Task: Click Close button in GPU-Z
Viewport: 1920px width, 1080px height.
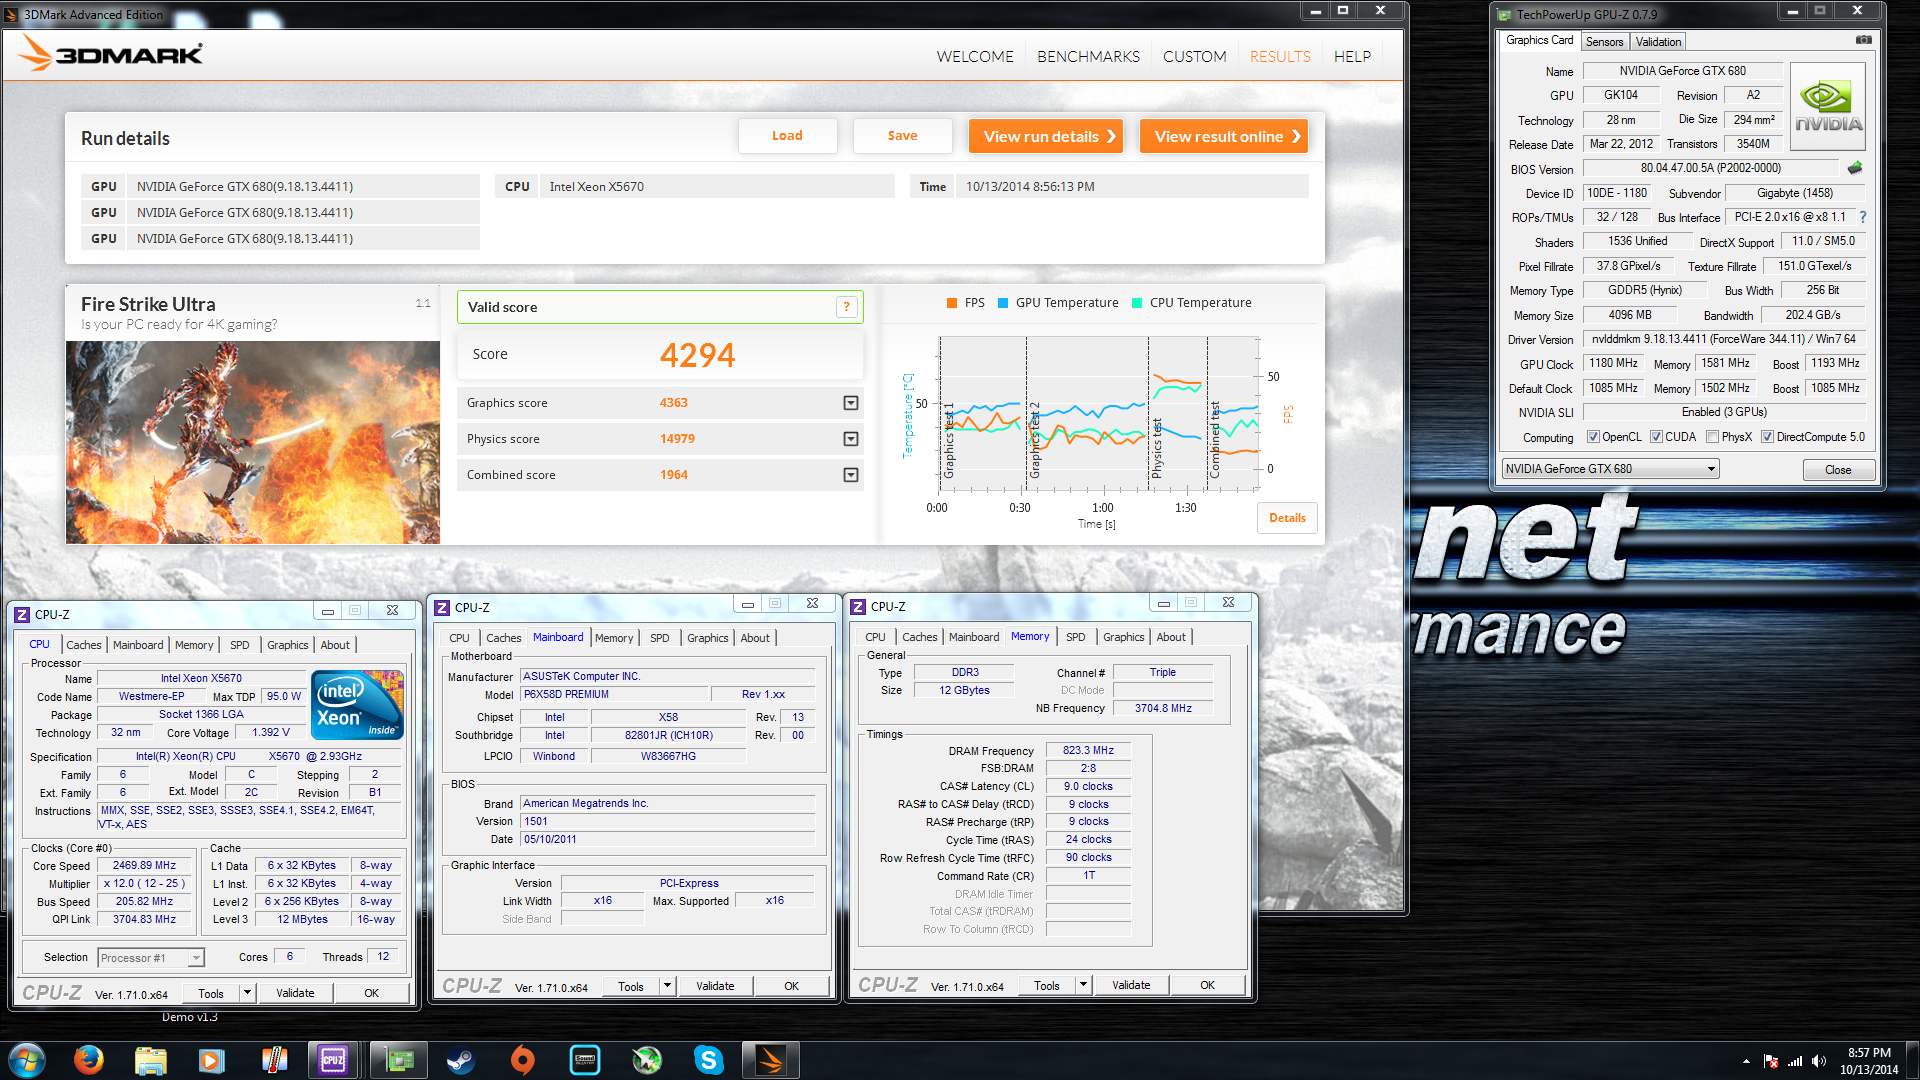Action: [1838, 470]
